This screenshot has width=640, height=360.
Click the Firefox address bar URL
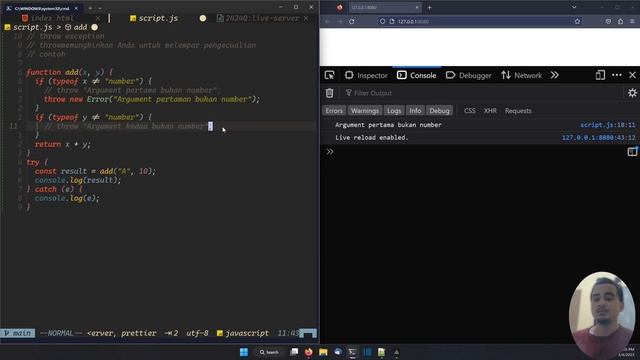click(x=413, y=21)
